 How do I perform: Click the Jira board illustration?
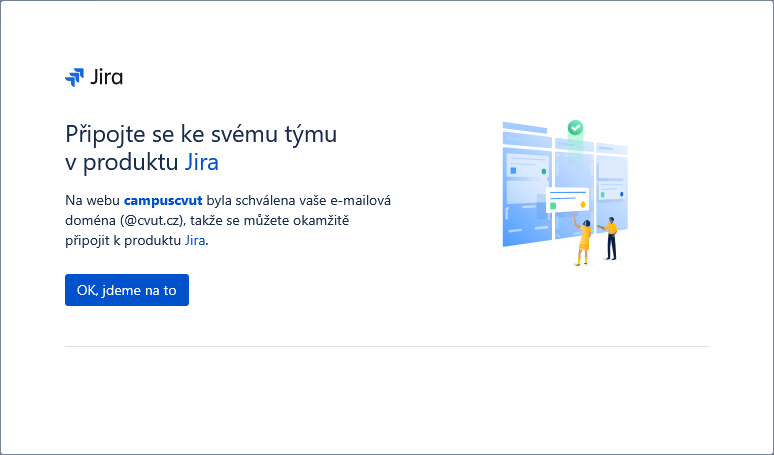[565, 193]
